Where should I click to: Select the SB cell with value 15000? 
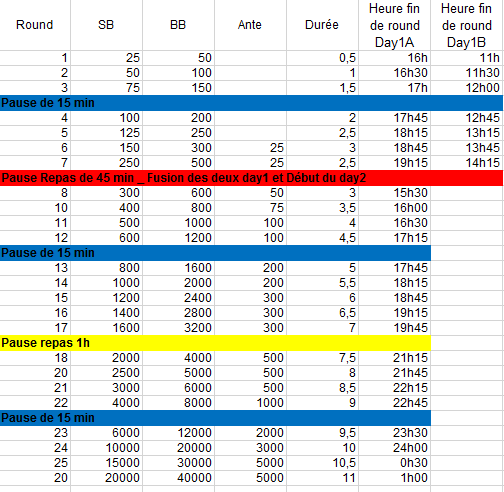tap(107, 463)
